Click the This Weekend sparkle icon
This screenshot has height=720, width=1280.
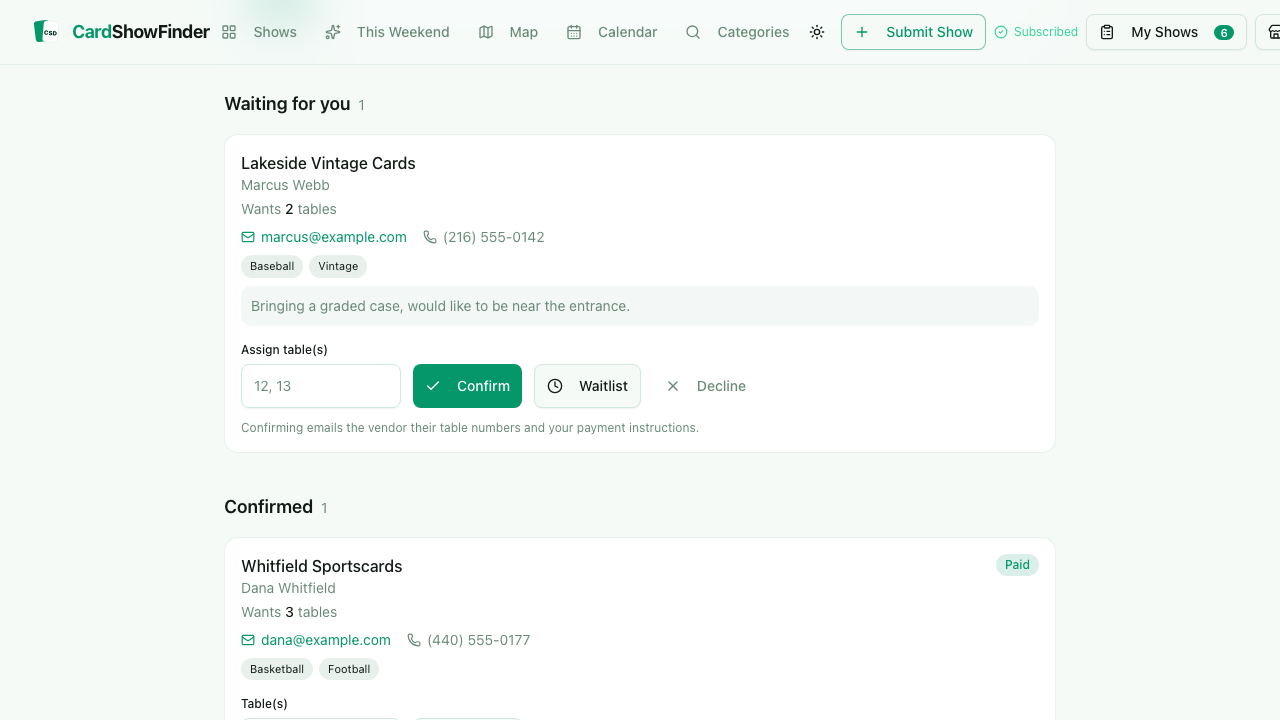click(x=333, y=32)
